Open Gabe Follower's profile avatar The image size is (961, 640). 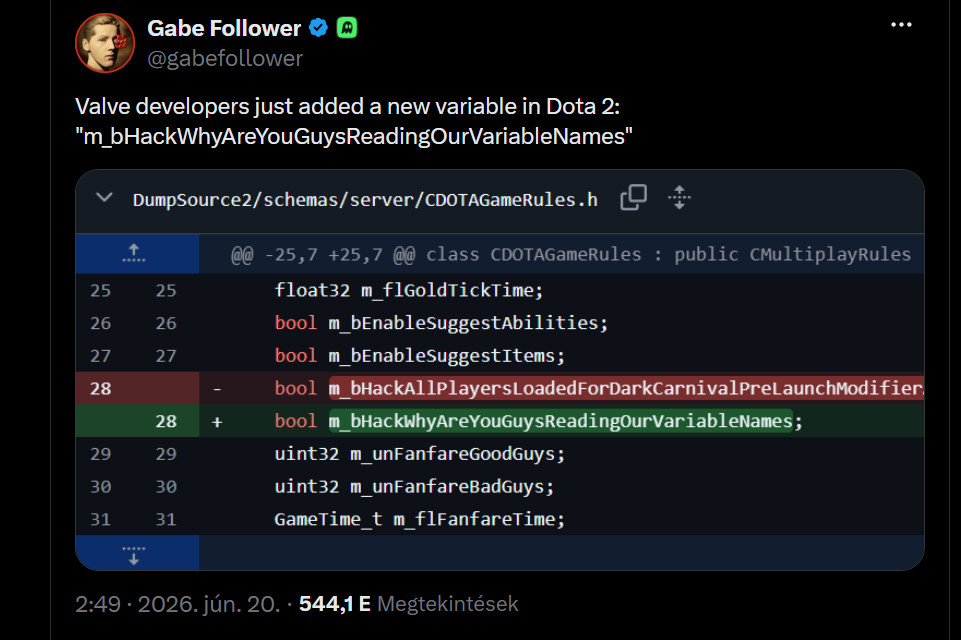(105, 43)
